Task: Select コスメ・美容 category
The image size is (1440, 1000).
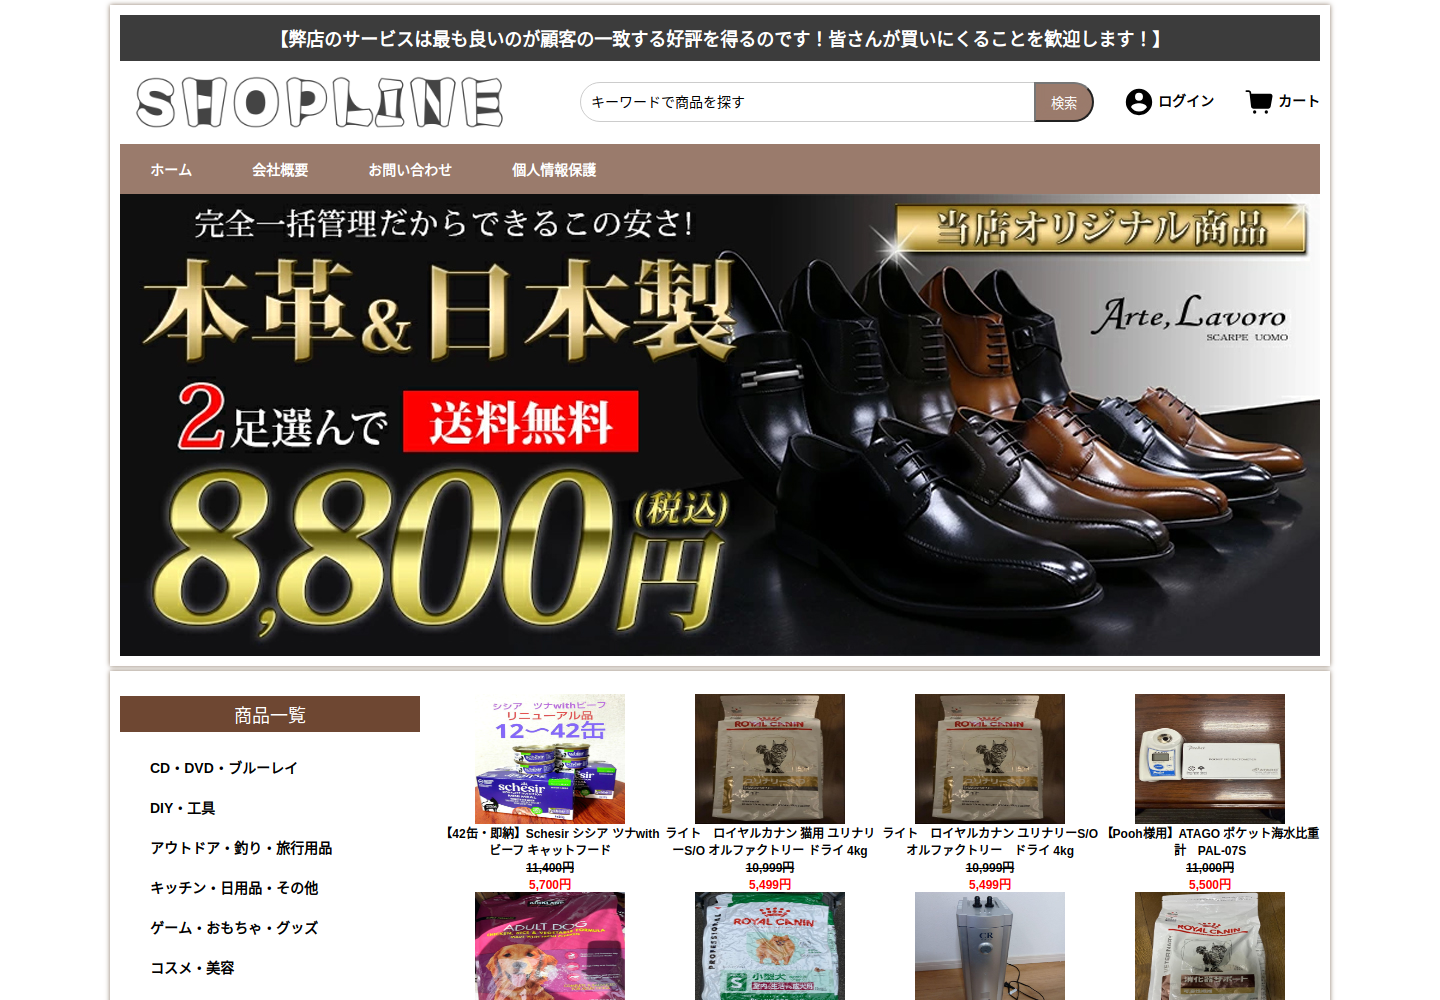Action: pos(192,968)
